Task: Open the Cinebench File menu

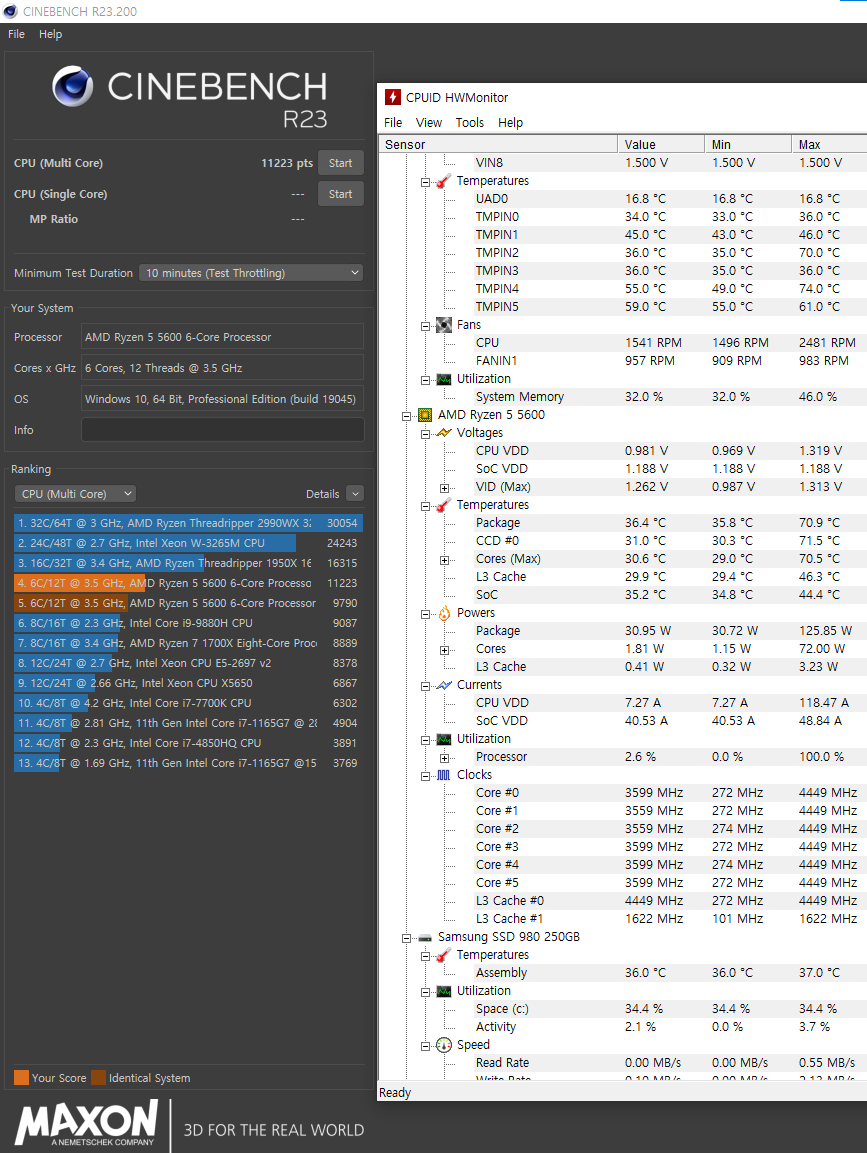Action: pos(16,34)
